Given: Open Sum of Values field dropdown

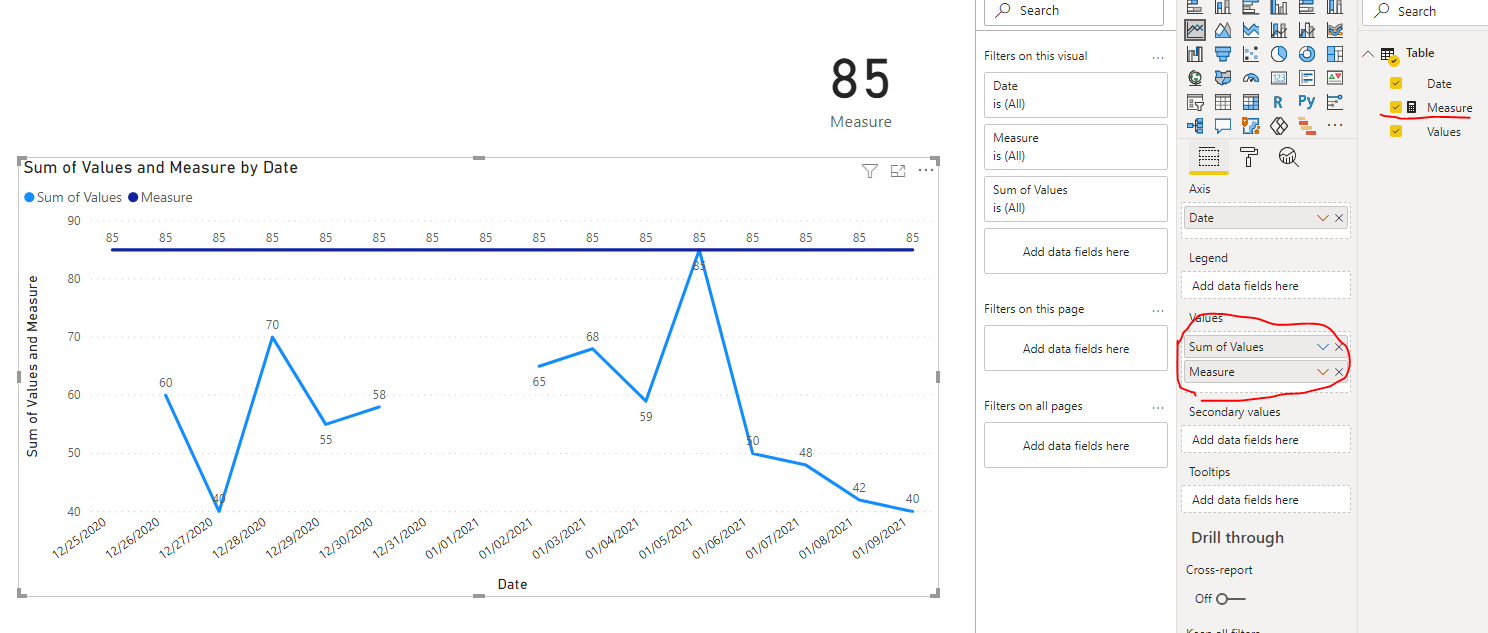Looking at the screenshot, I should 1323,347.
